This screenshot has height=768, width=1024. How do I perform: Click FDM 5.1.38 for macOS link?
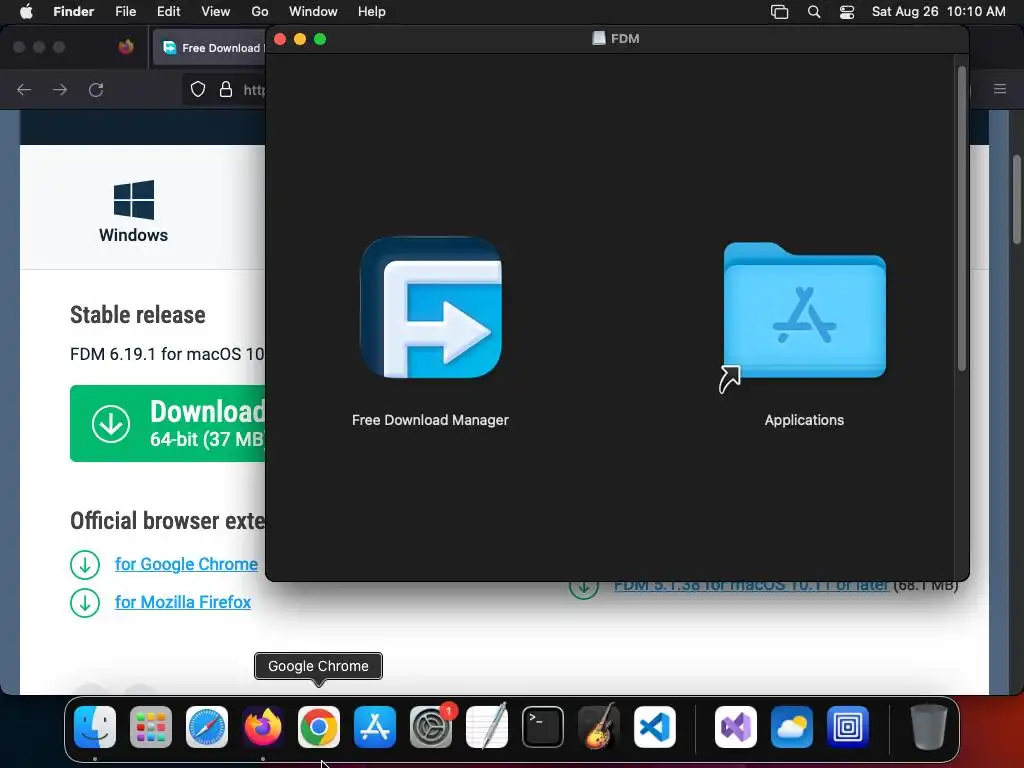751,586
